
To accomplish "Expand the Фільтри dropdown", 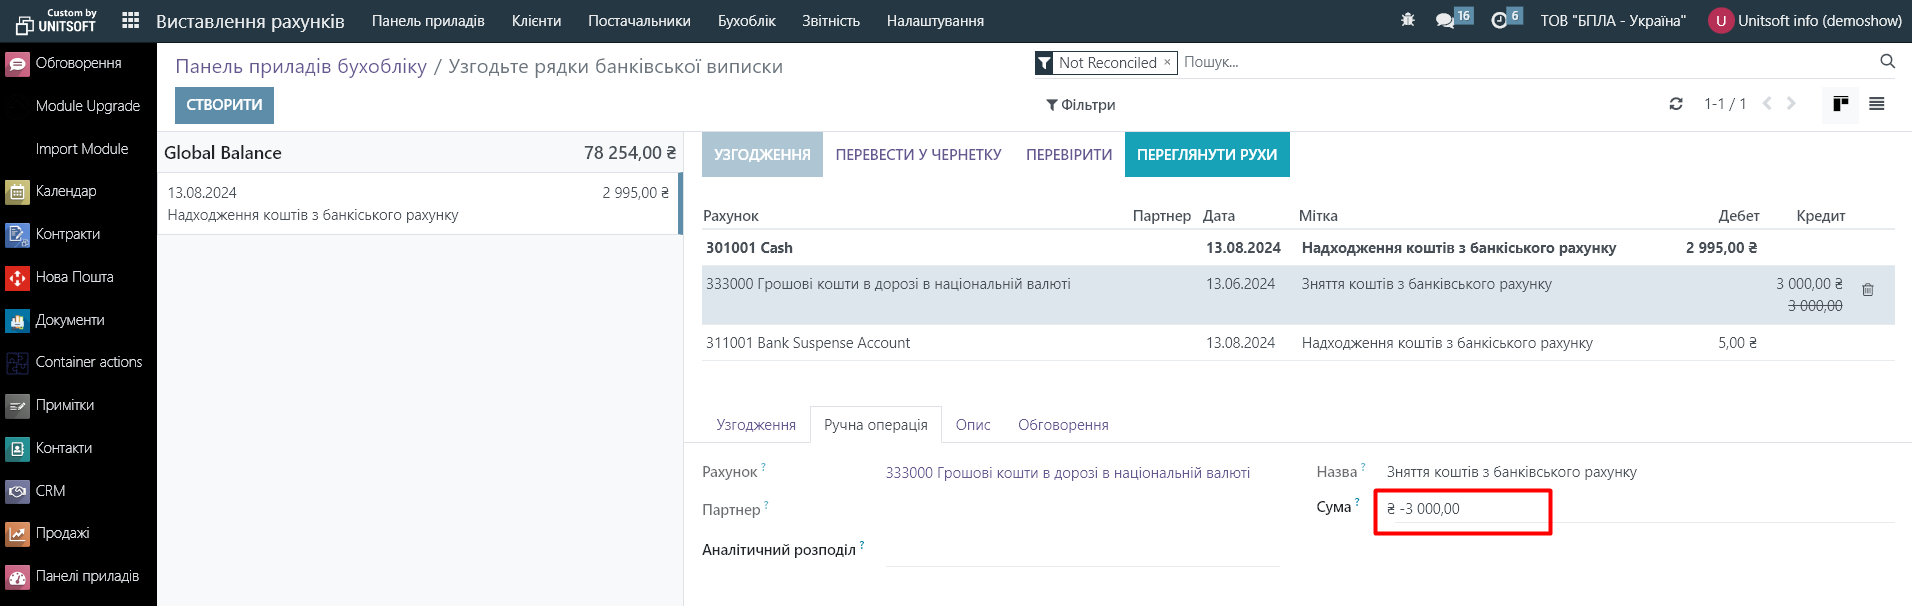I will click(1080, 105).
